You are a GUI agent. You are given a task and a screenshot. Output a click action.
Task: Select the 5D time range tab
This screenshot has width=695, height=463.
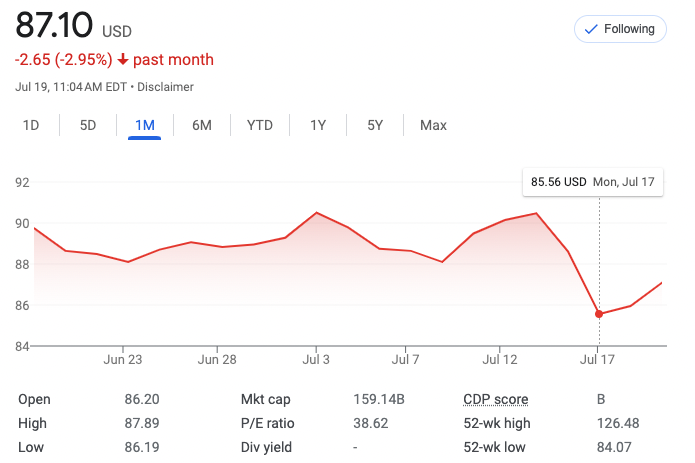click(88, 125)
